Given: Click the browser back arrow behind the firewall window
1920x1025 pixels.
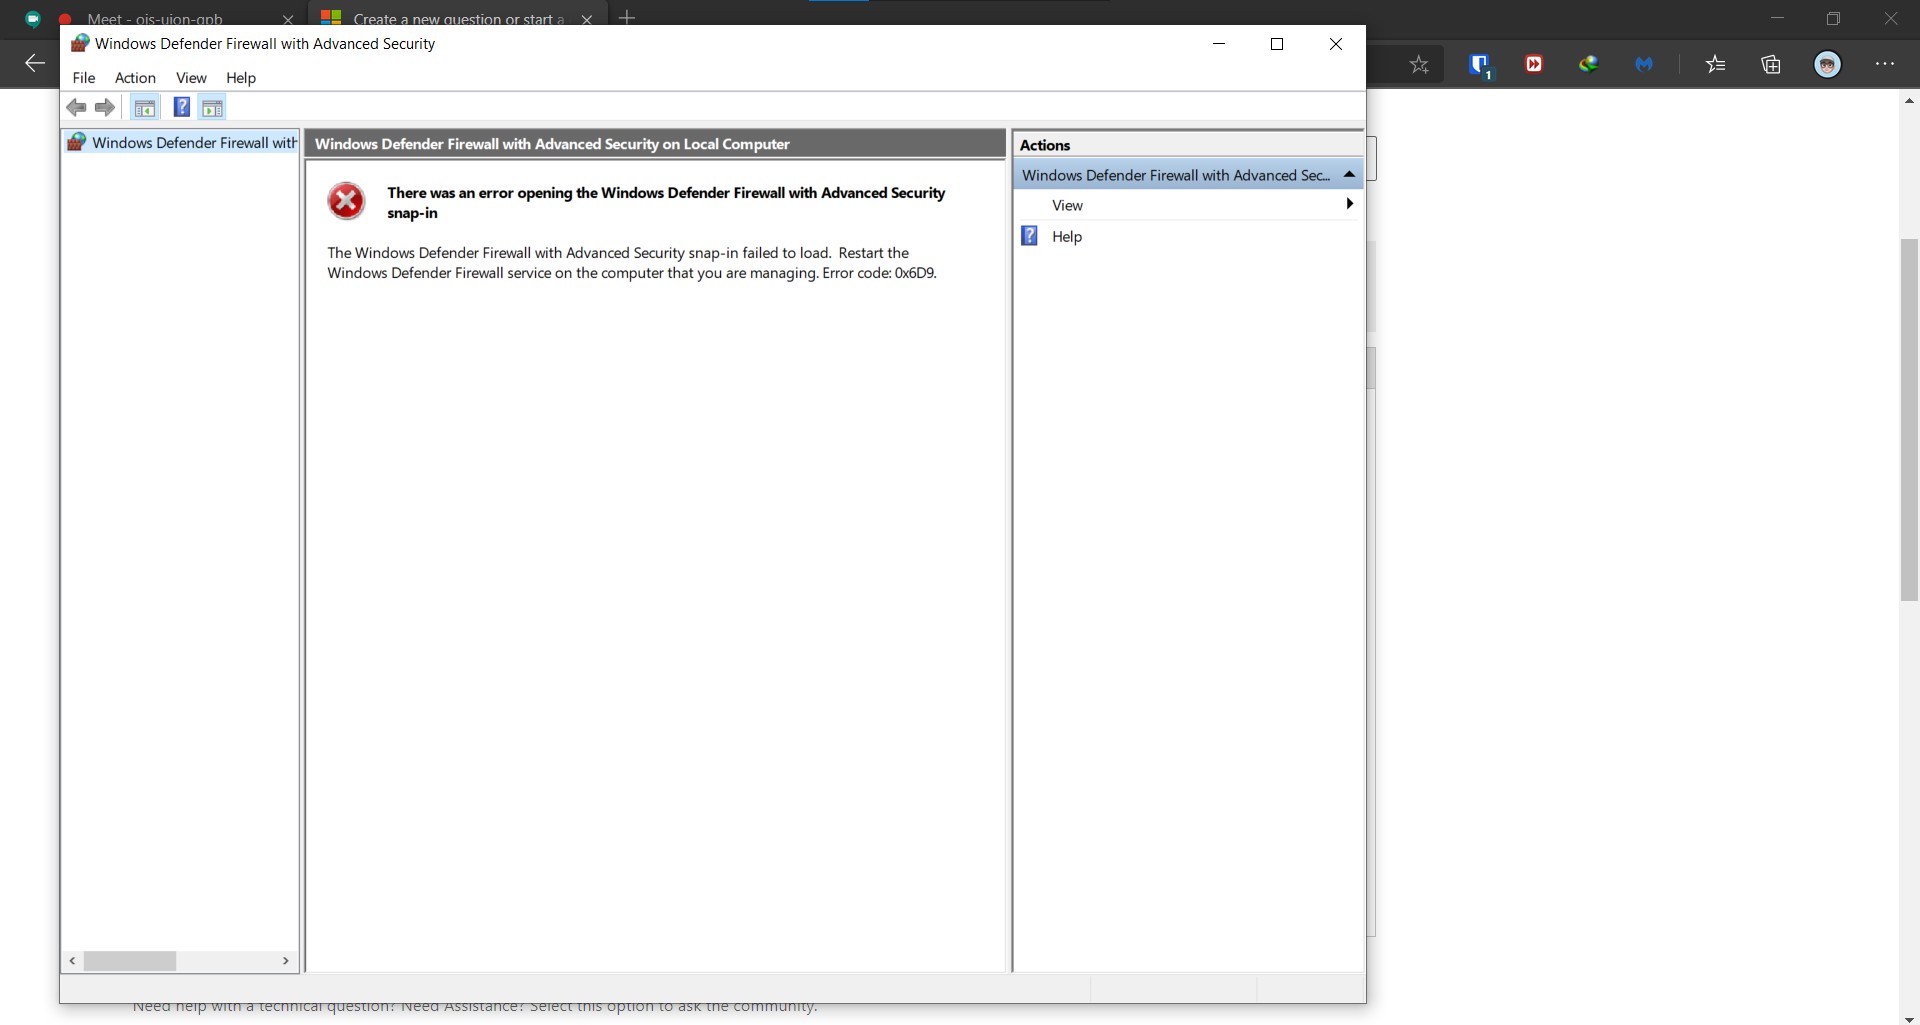Looking at the screenshot, I should pos(35,64).
